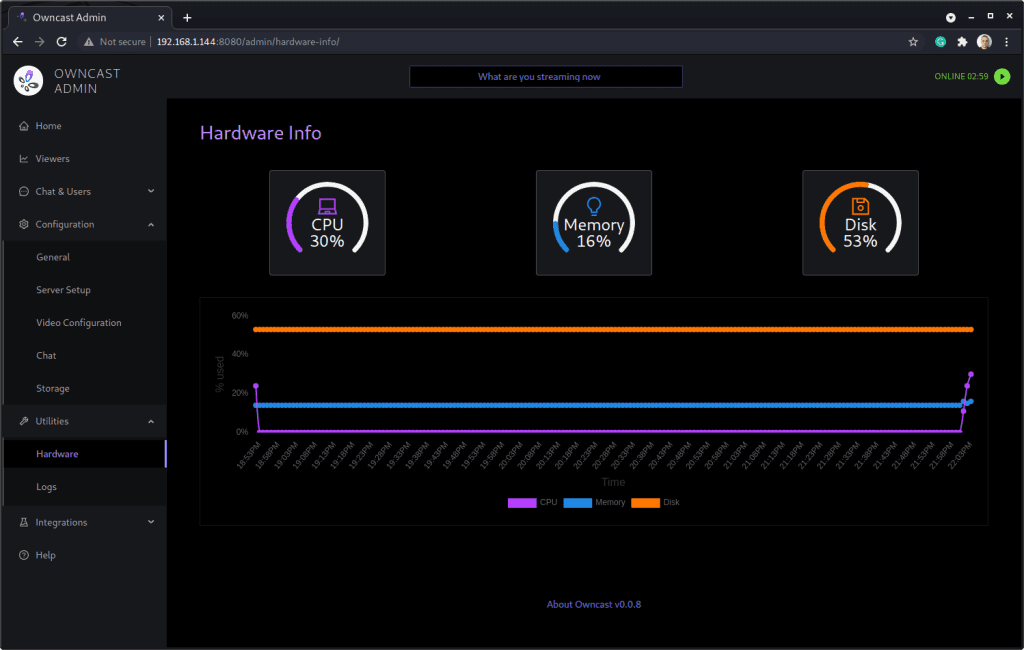The width and height of the screenshot is (1024, 650).
Task: Reload the page using the refresh icon
Action: (62, 42)
